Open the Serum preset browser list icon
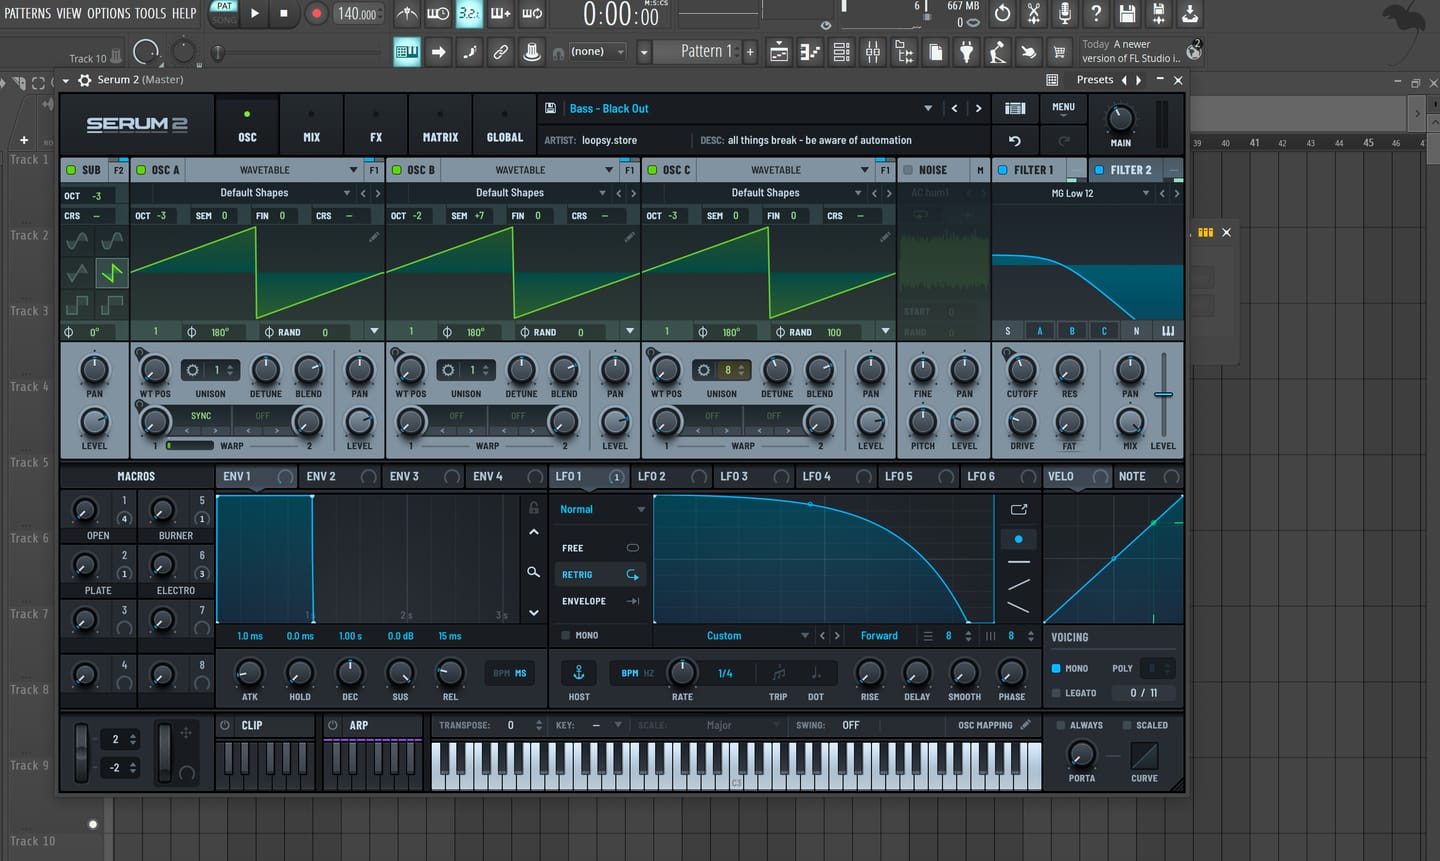The height and width of the screenshot is (861, 1440). (1015, 108)
